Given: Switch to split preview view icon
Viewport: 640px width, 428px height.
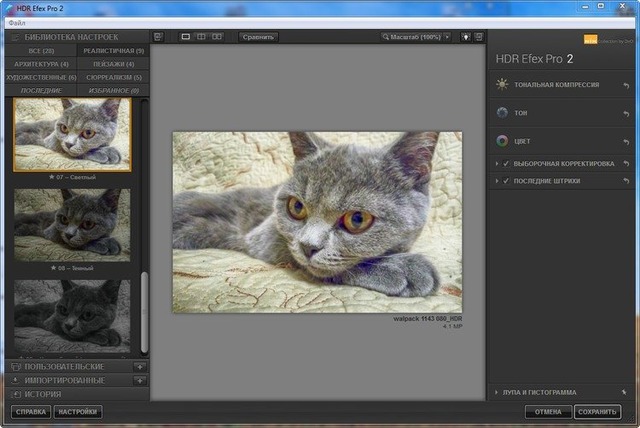Looking at the screenshot, I should coord(201,37).
